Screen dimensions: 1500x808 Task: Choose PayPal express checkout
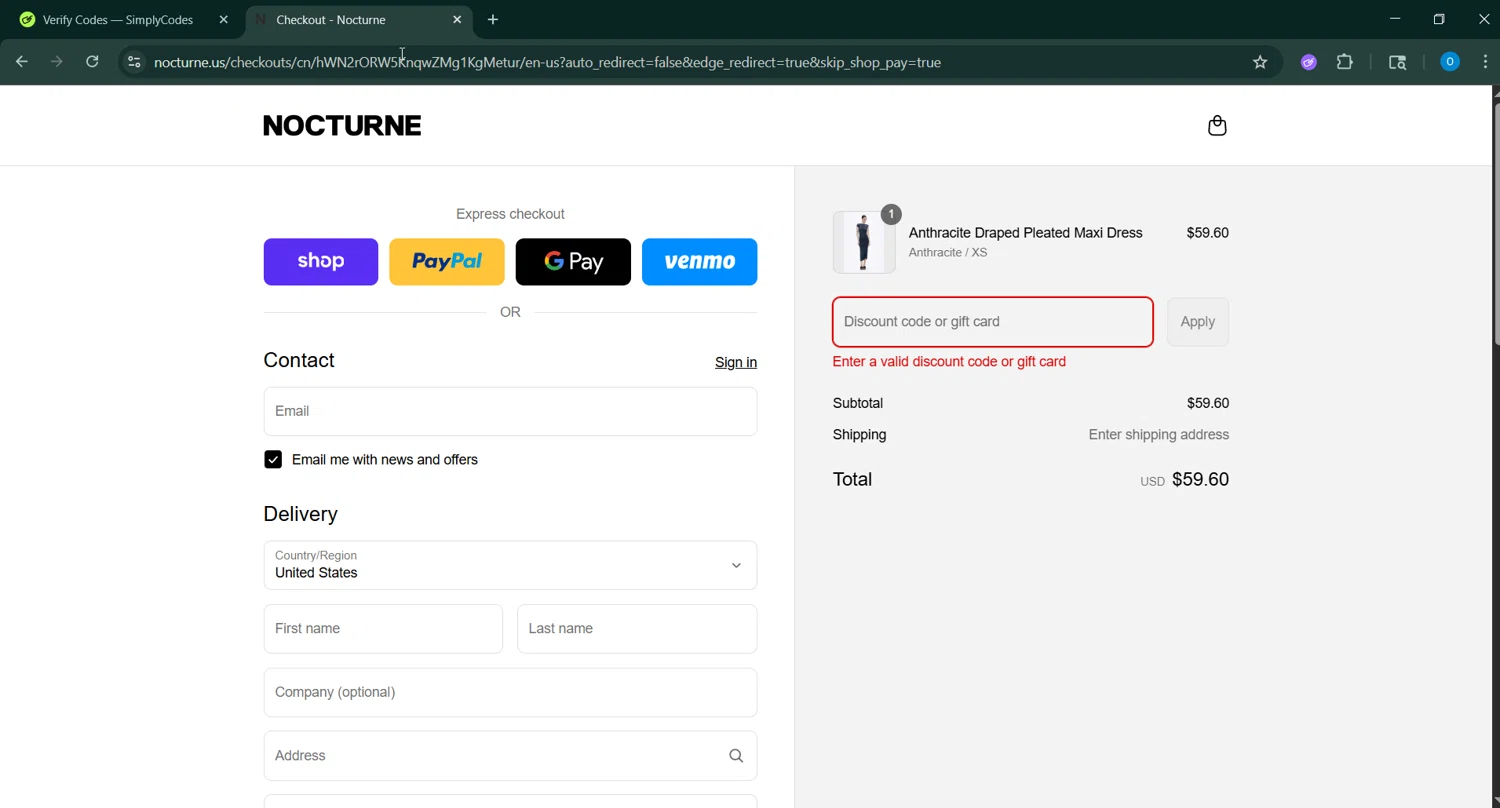coord(447,262)
